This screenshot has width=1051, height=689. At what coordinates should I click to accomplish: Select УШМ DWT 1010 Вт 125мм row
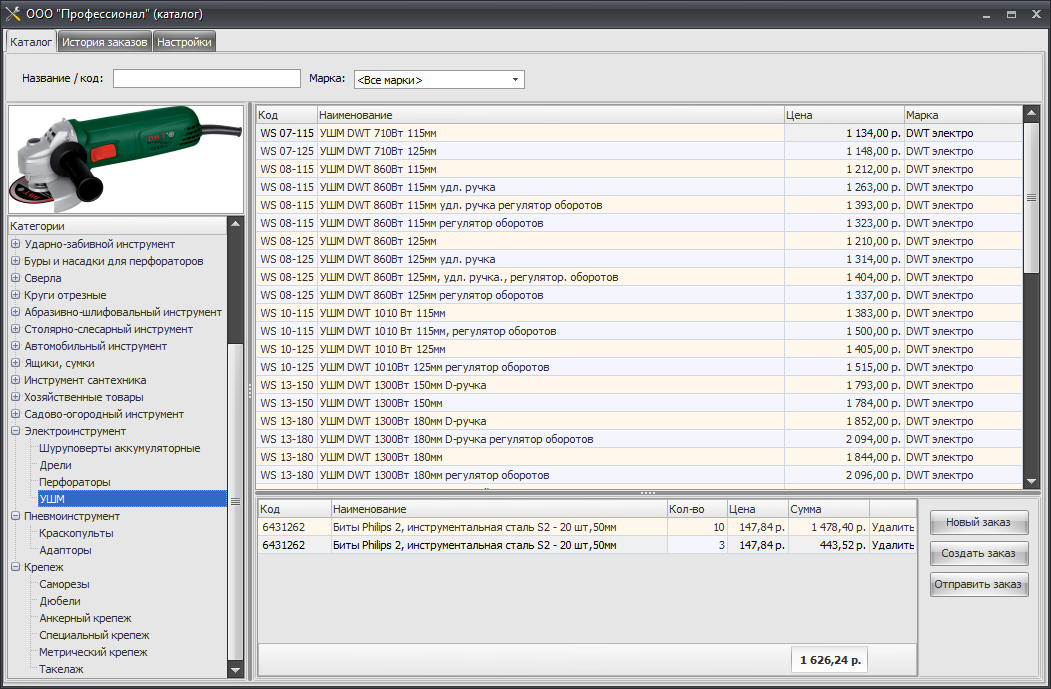(x=639, y=349)
